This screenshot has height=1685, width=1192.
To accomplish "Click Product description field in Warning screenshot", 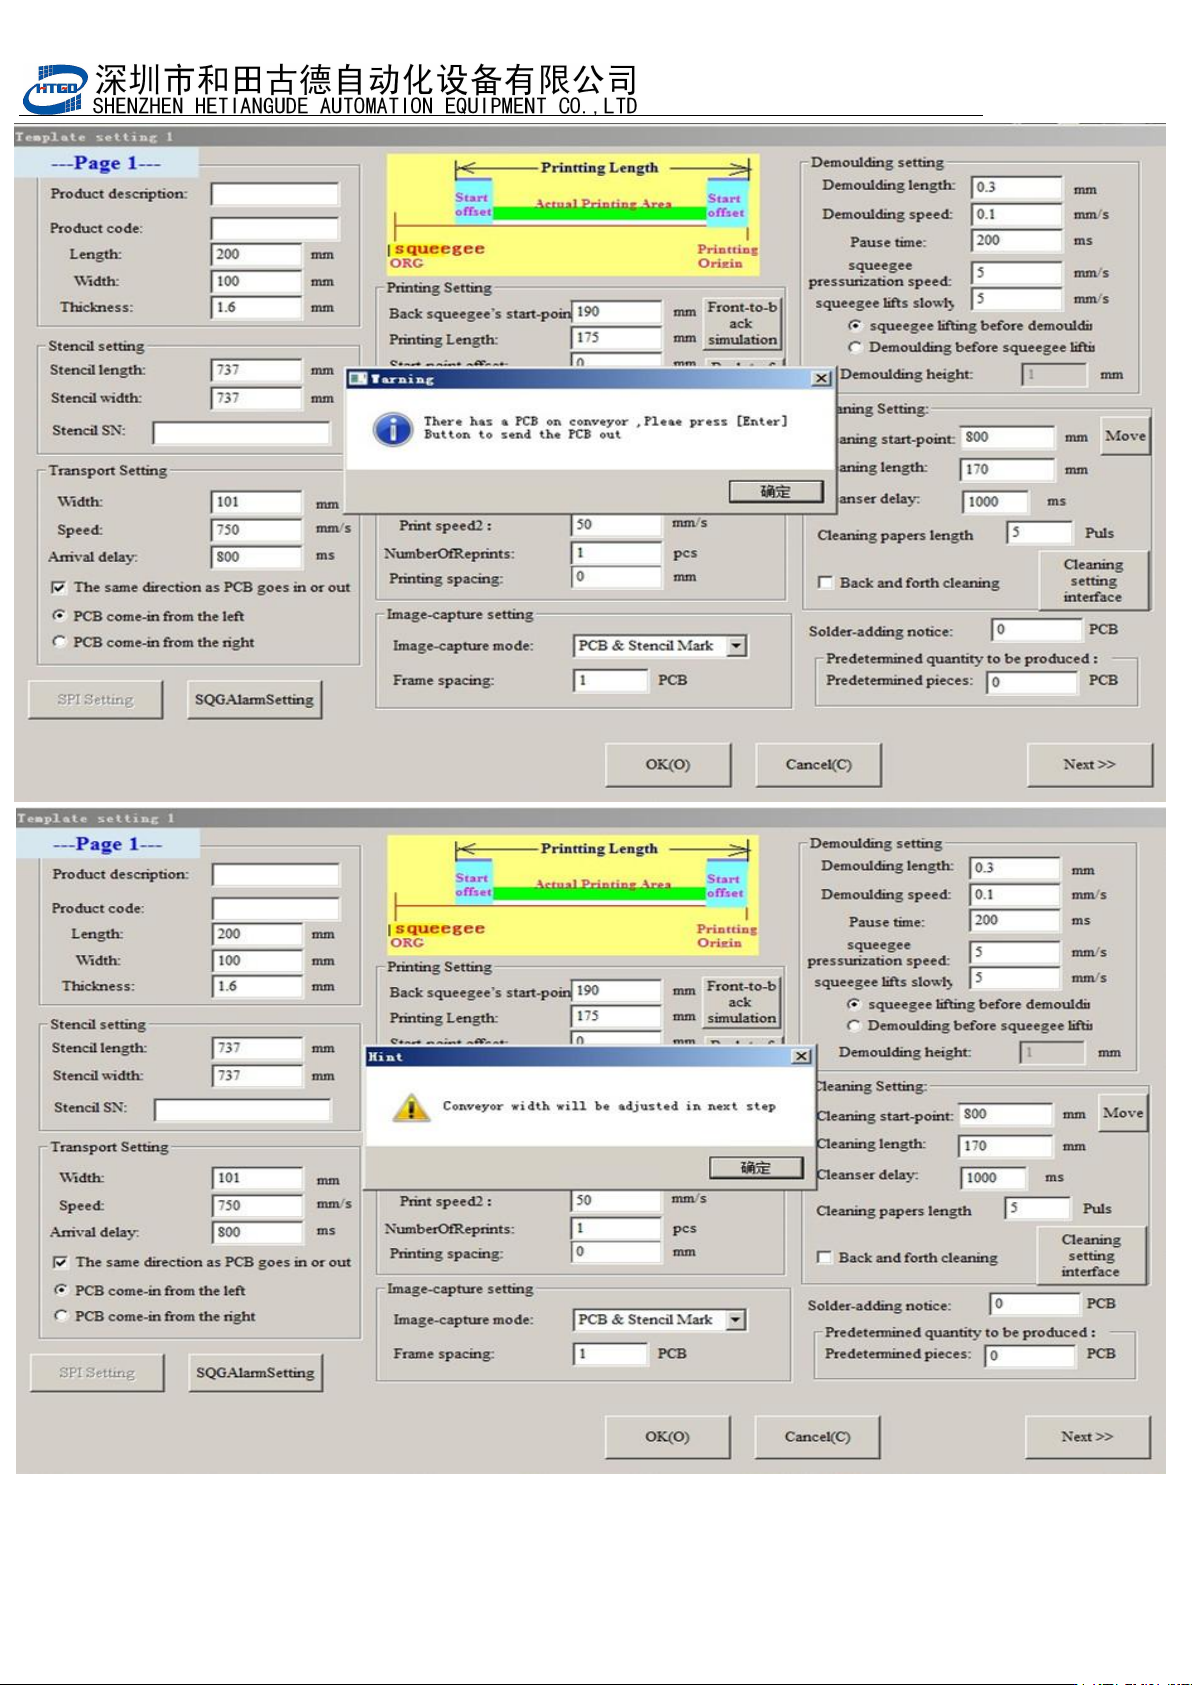I will pos(275,194).
